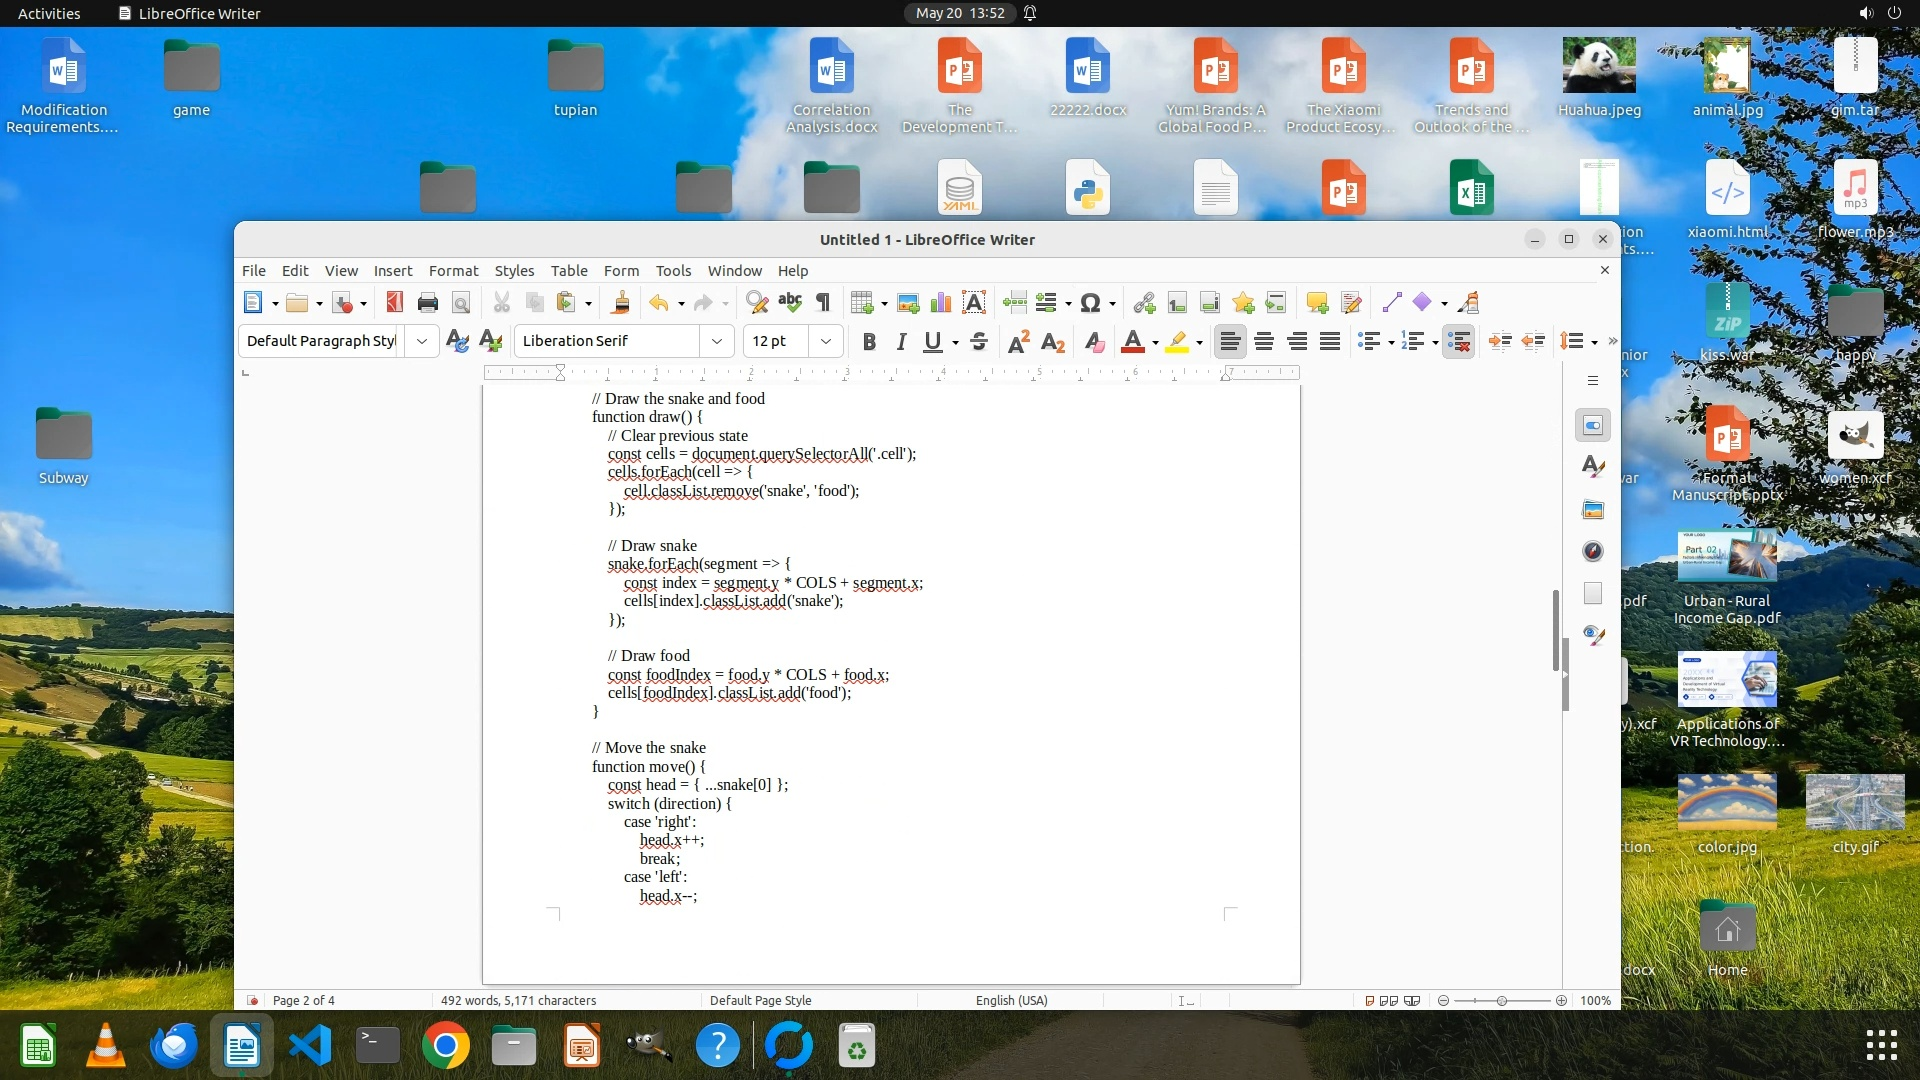Open sidebar Gallery panel icon
Viewport: 1920px width, 1080px height.
click(x=1593, y=510)
